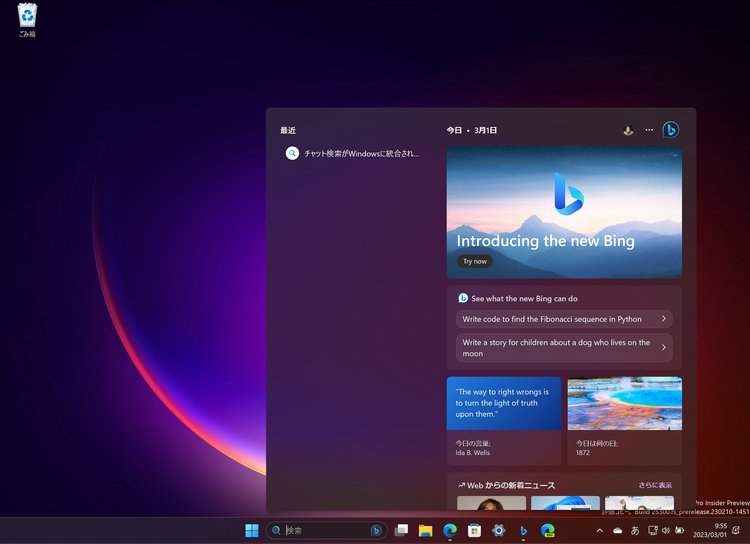Toggle the Japanese IME あ input mode indicator
Viewport: 750px width, 544px height.
point(635,530)
